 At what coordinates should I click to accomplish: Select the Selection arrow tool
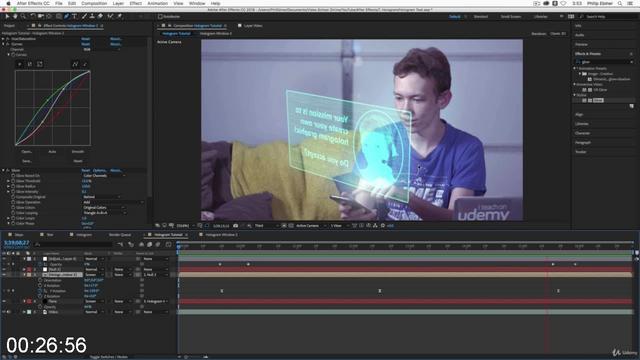pyautogui.click(x=7, y=16)
